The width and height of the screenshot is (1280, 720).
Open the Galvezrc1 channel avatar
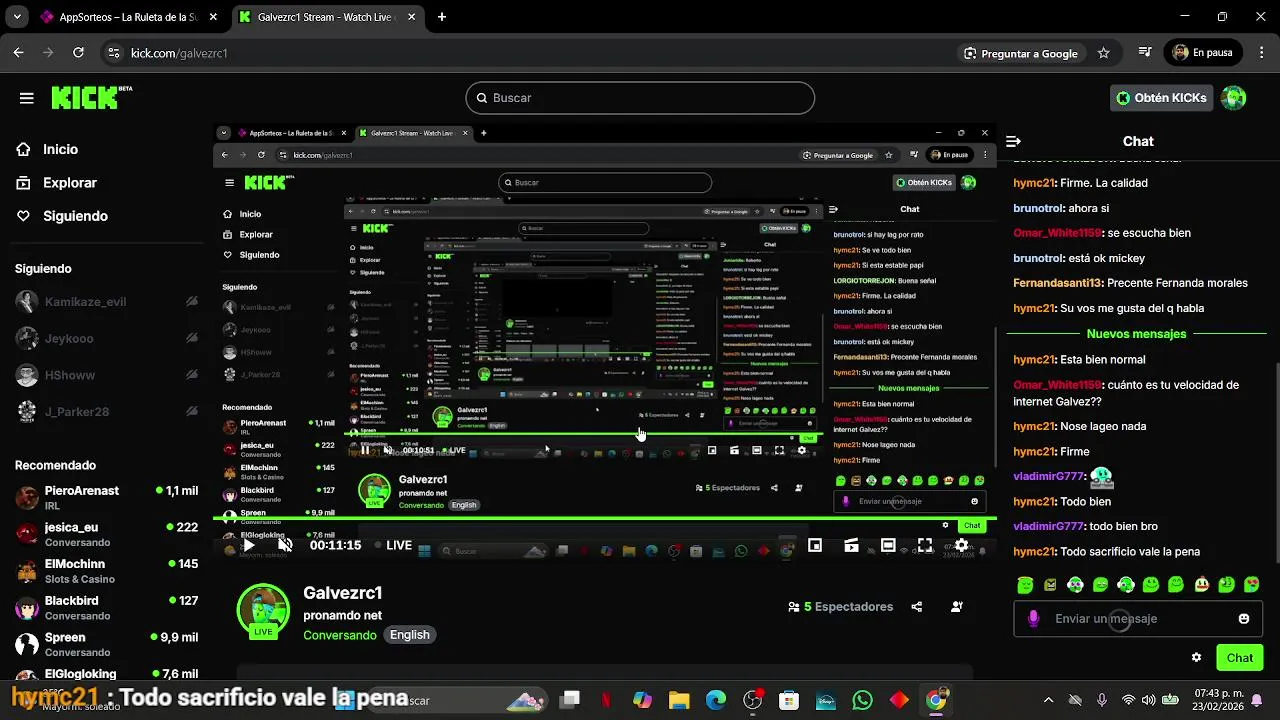[263, 610]
